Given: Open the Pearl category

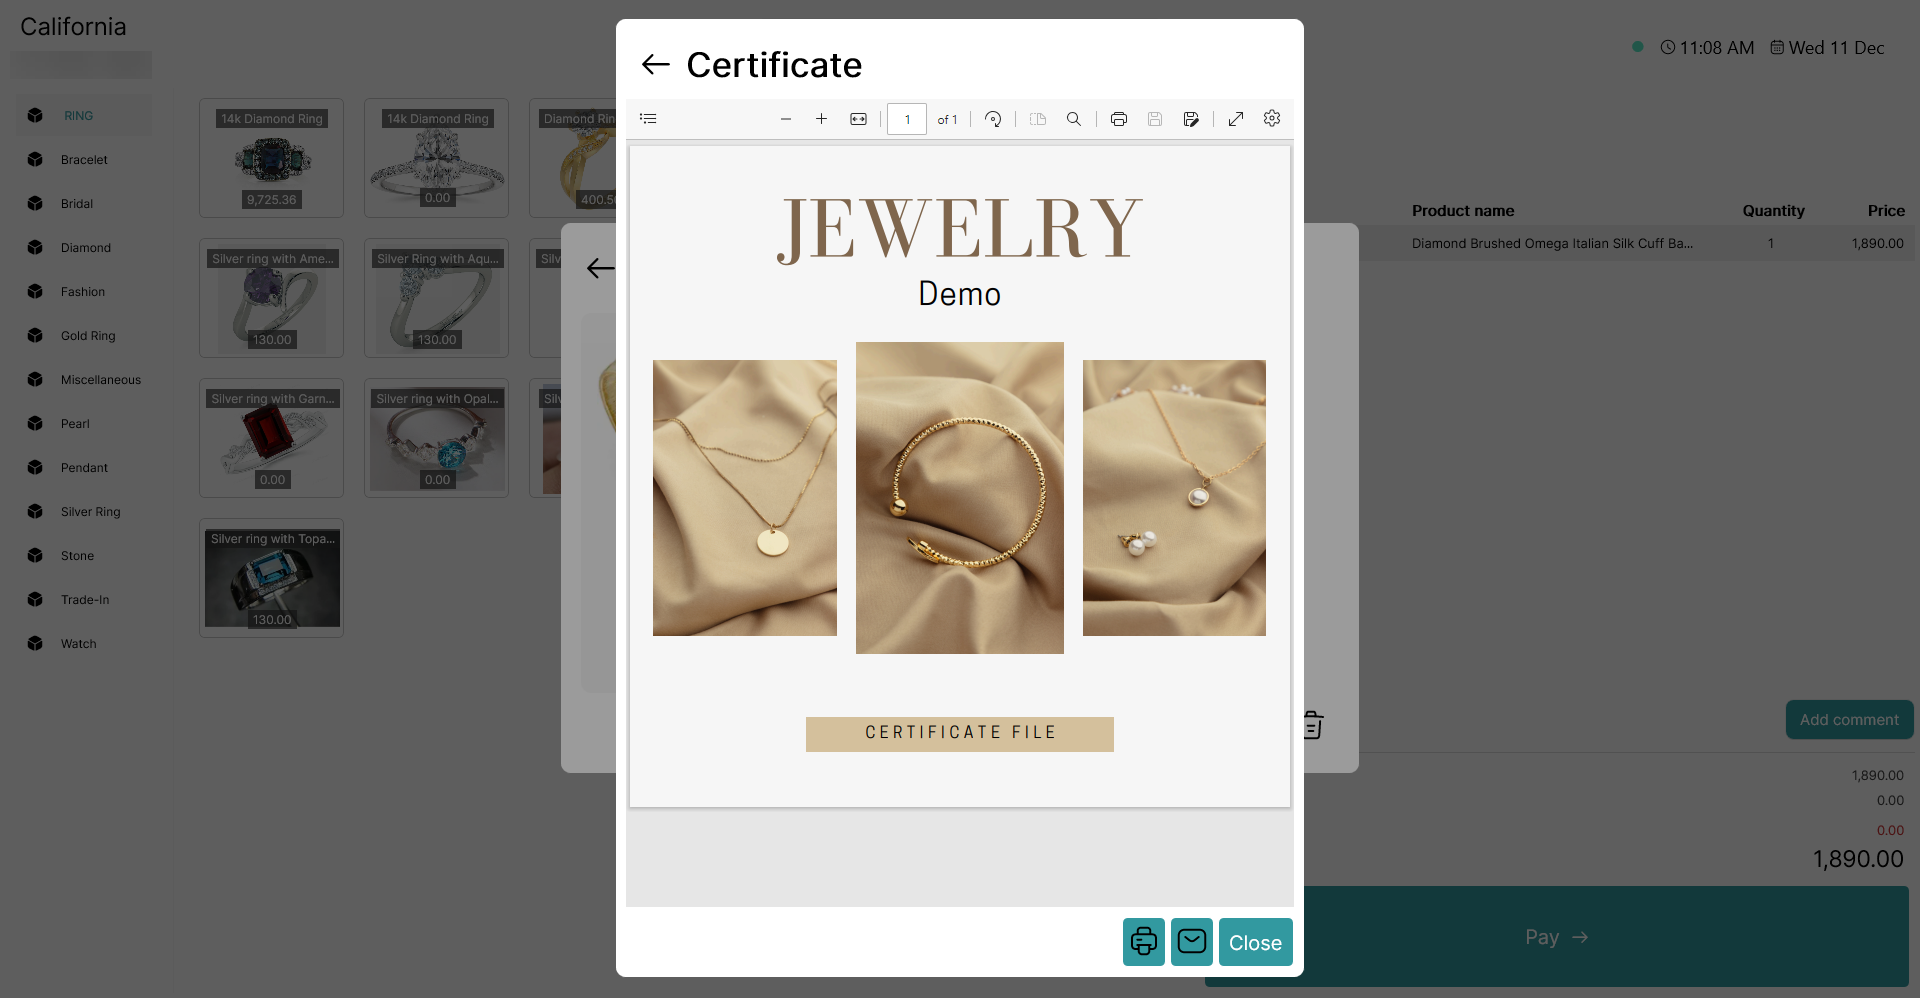Looking at the screenshot, I should 84,424.
